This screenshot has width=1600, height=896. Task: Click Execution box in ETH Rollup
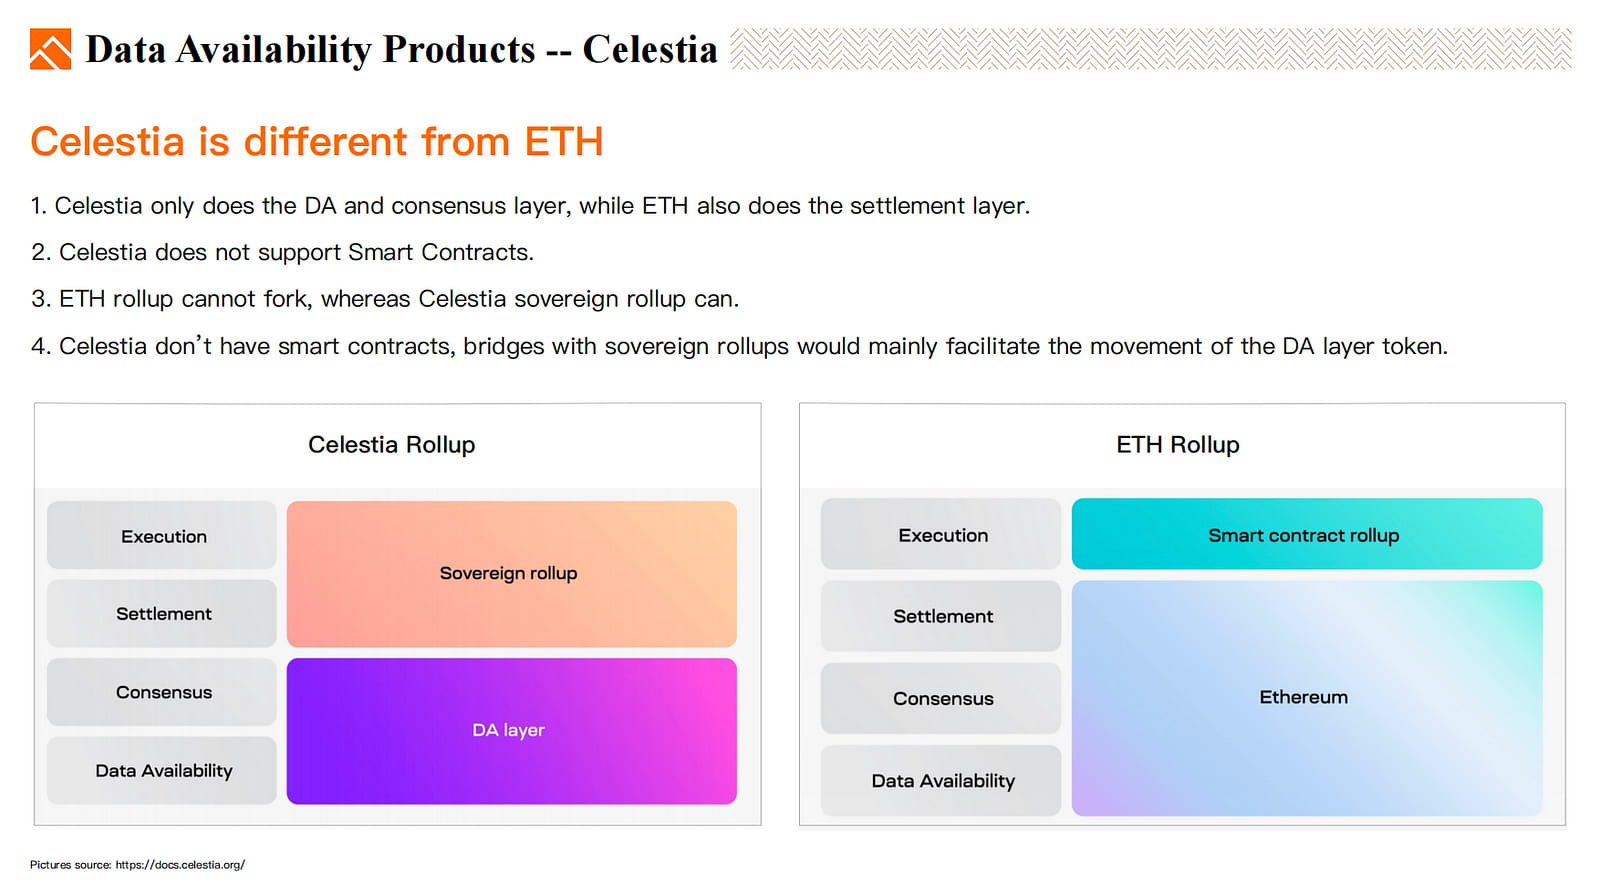[x=941, y=534]
